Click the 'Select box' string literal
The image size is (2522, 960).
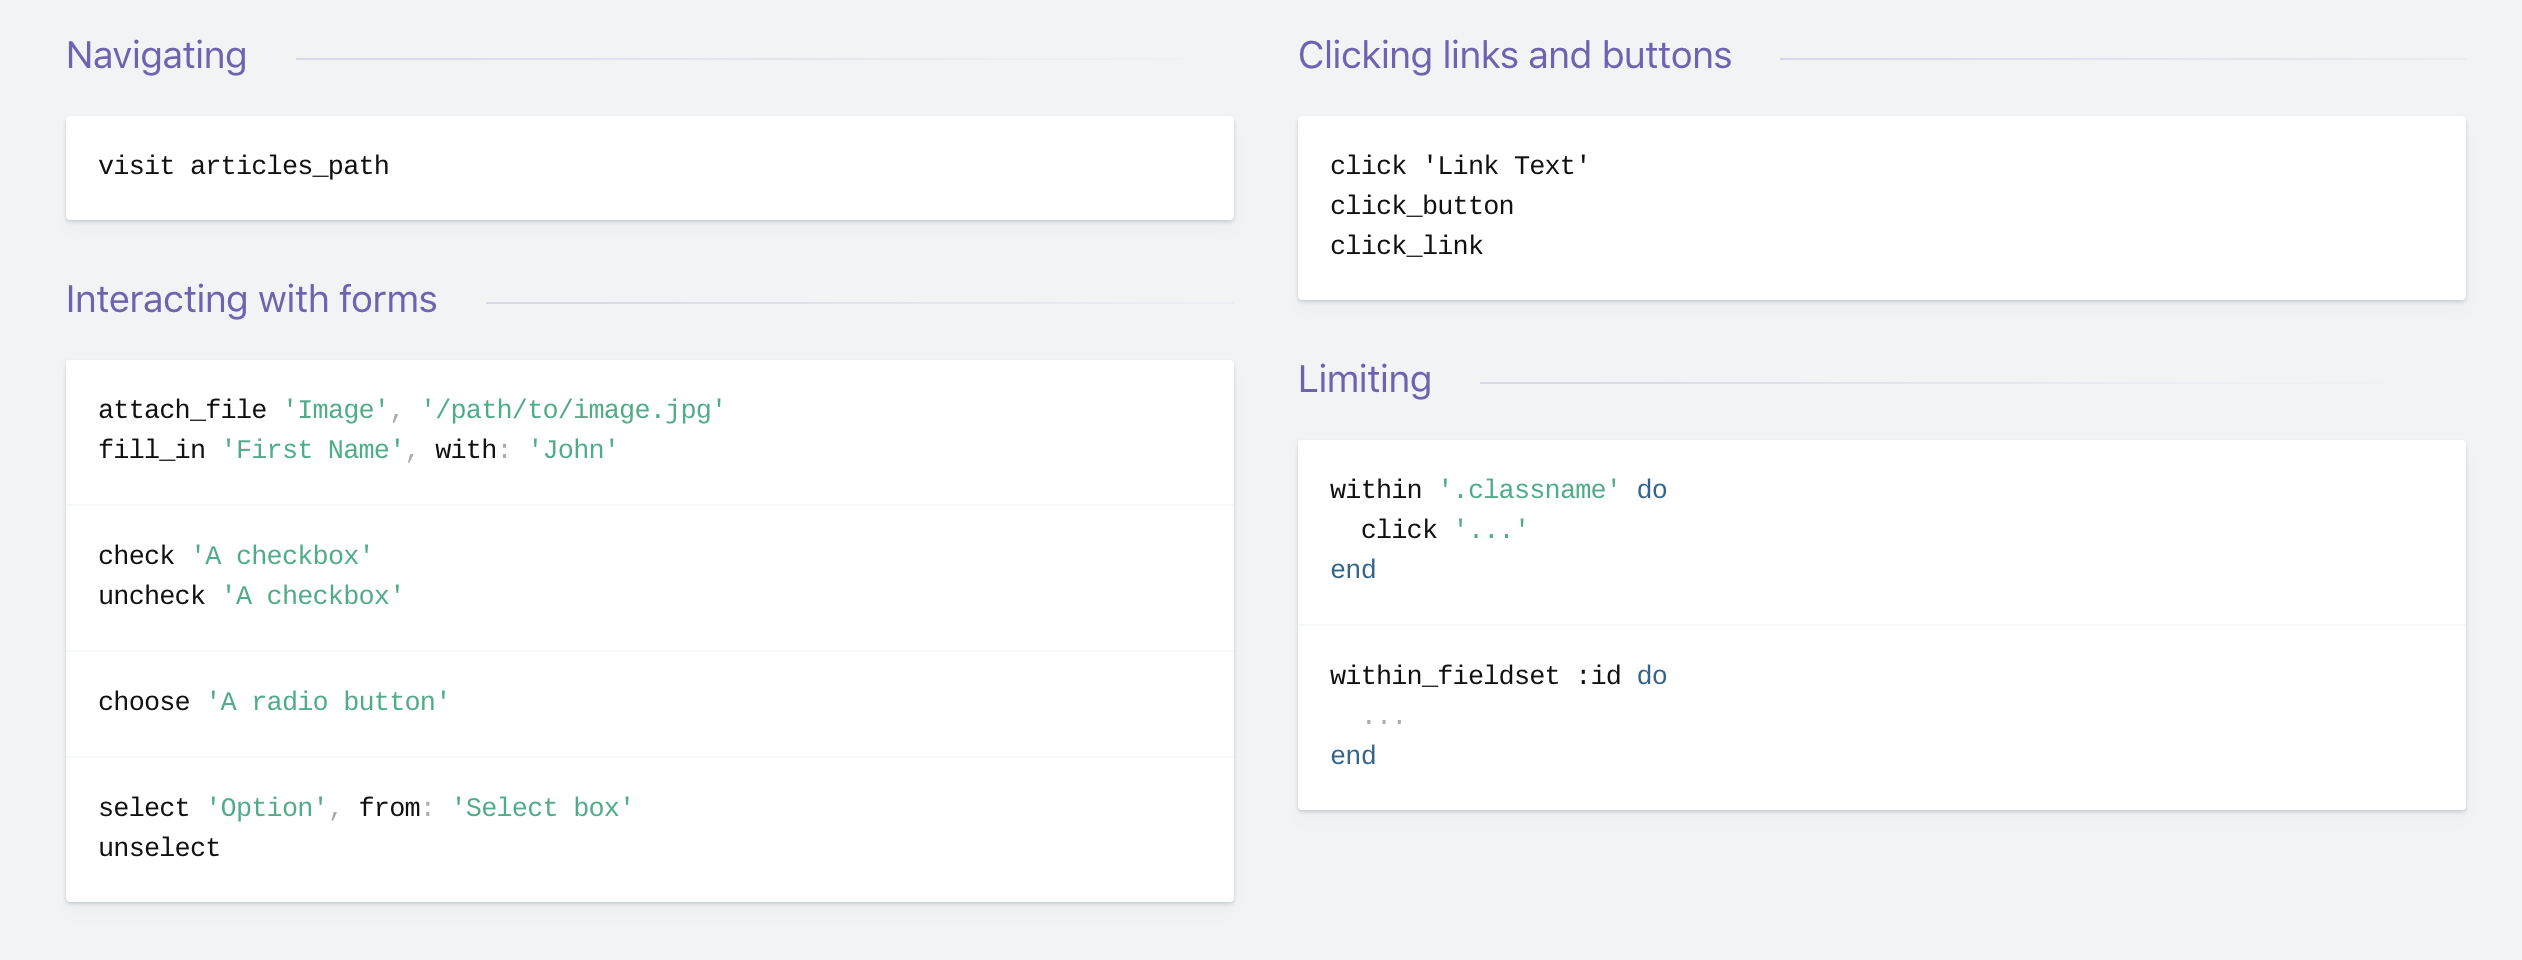click(x=542, y=808)
